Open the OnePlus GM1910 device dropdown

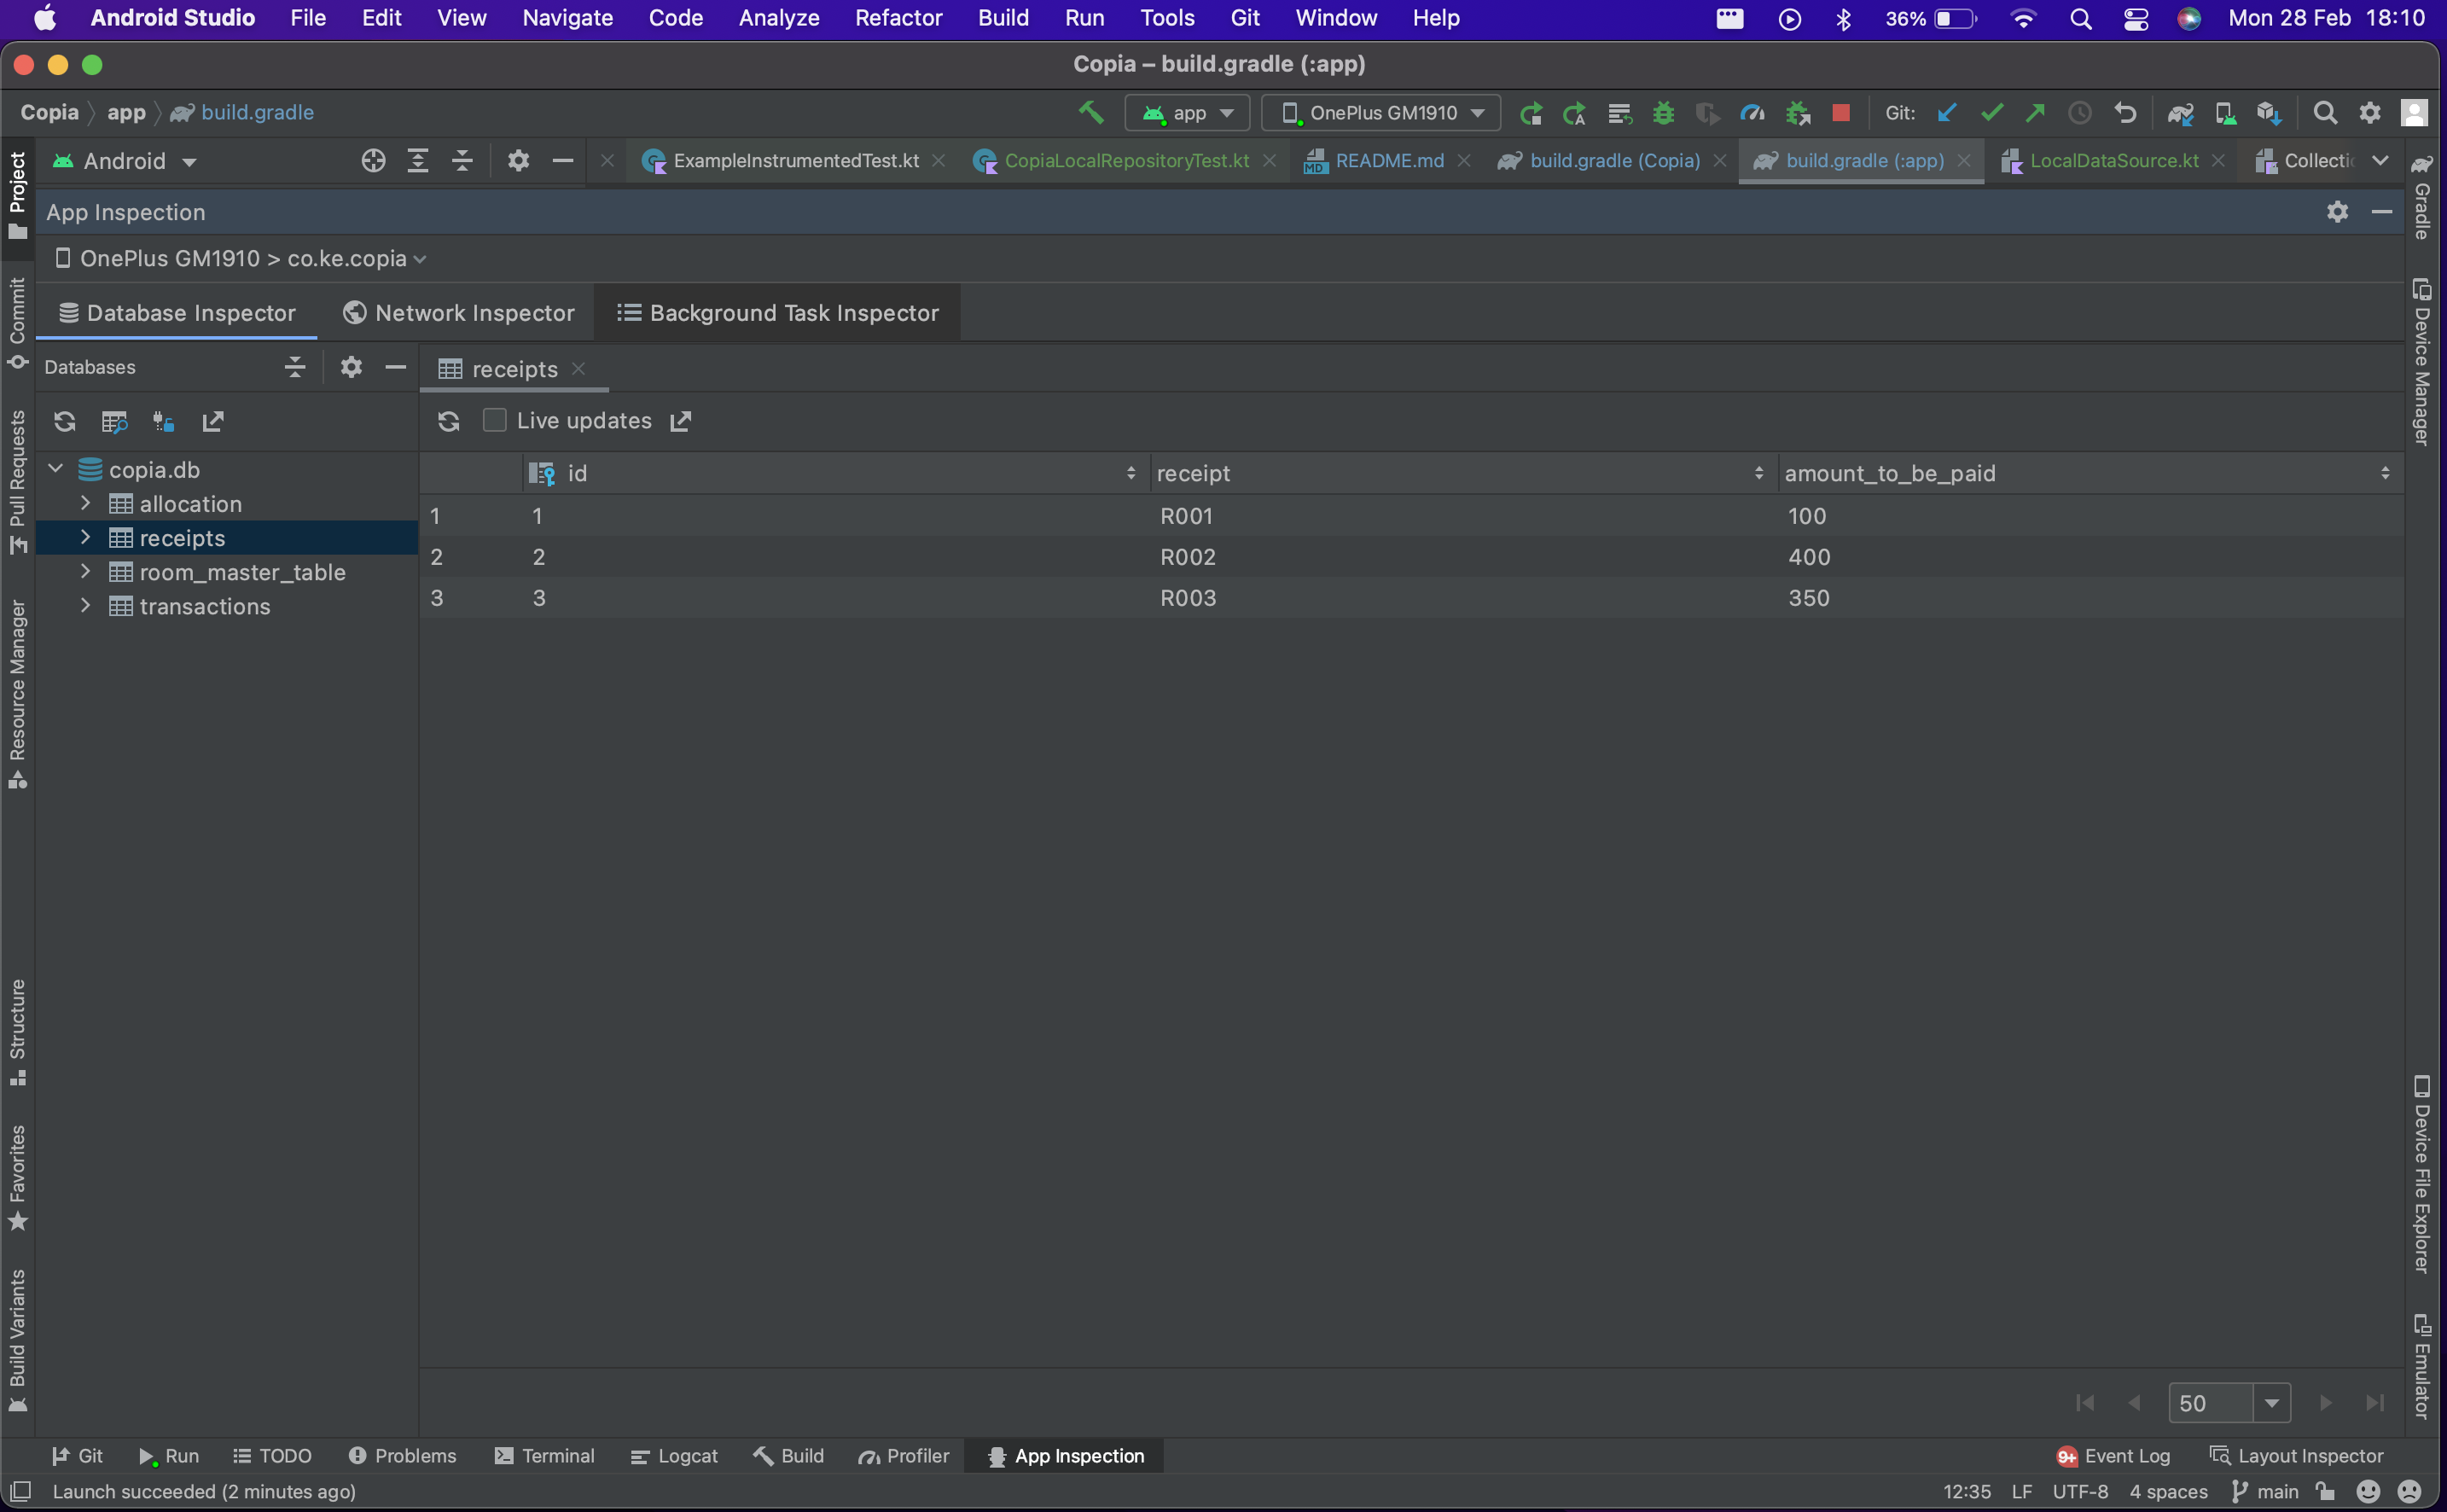[1381, 113]
